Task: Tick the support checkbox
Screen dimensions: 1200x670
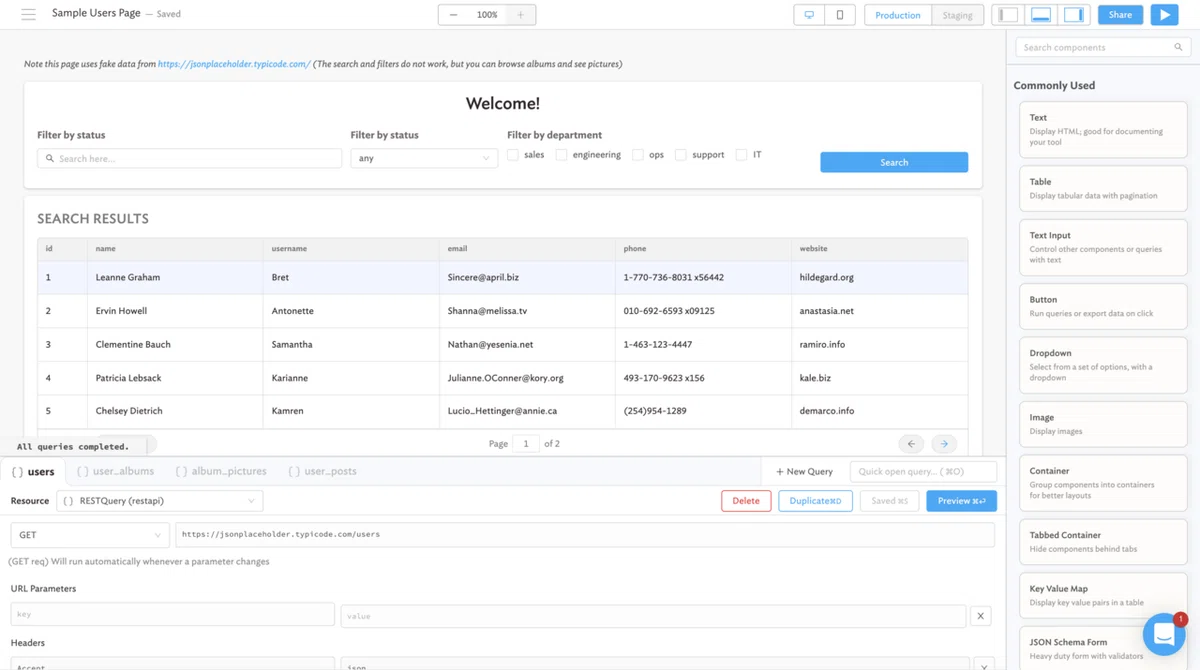Action: pos(680,155)
